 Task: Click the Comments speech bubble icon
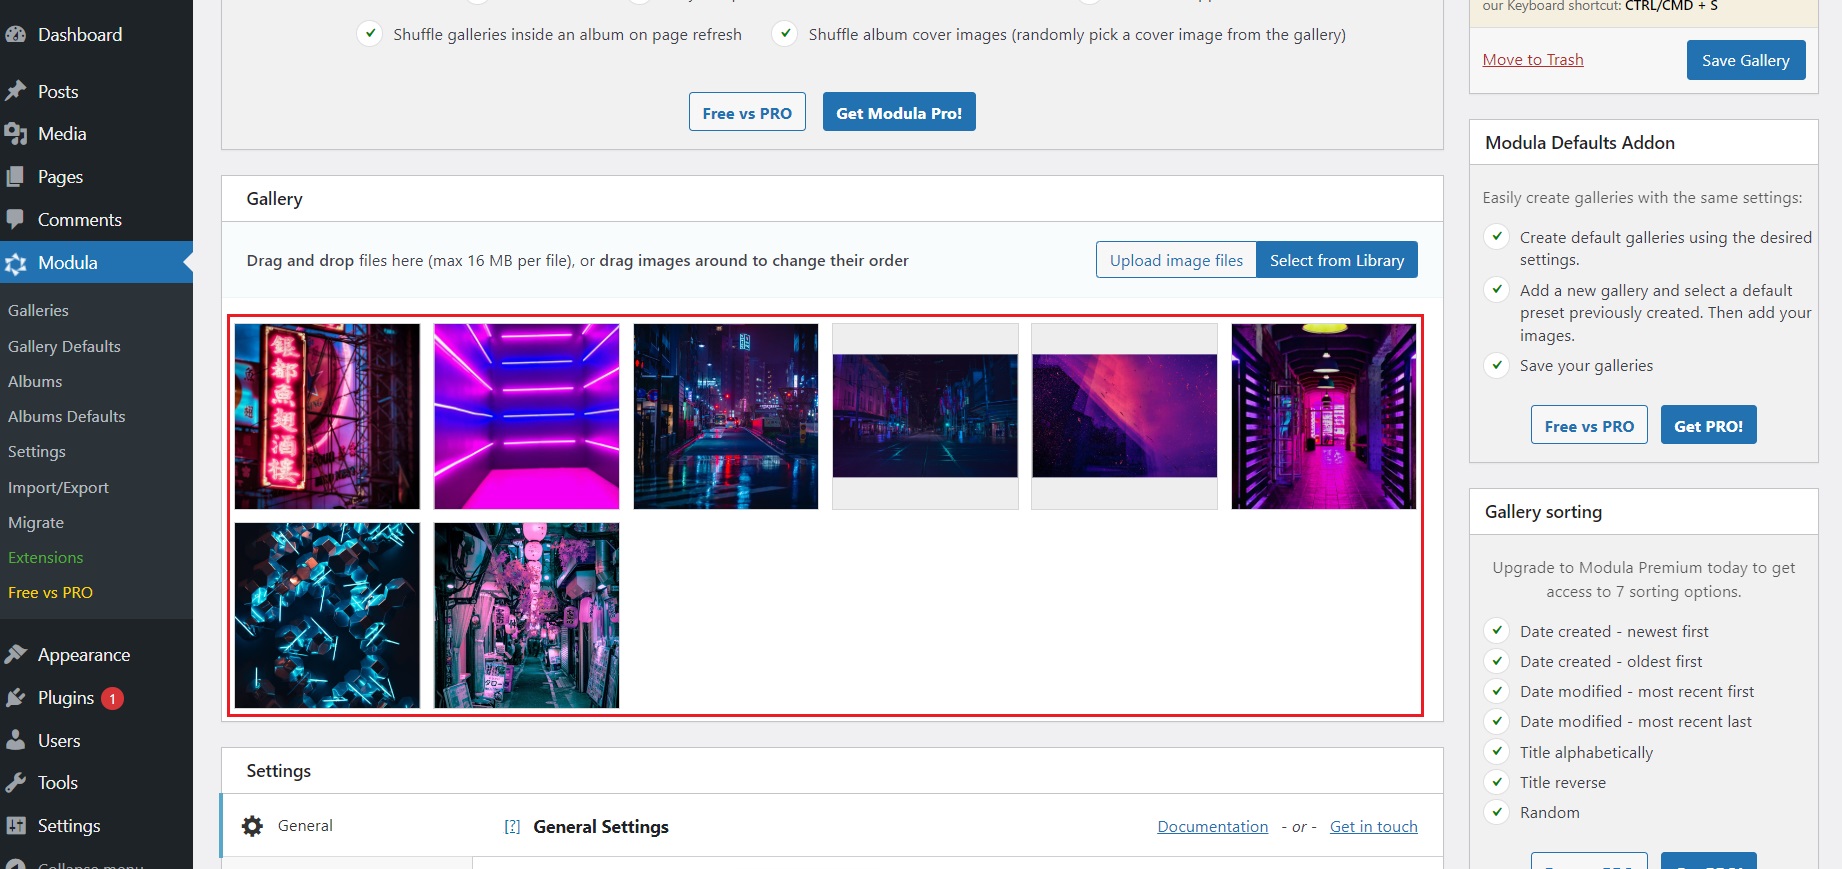point(16,219)
